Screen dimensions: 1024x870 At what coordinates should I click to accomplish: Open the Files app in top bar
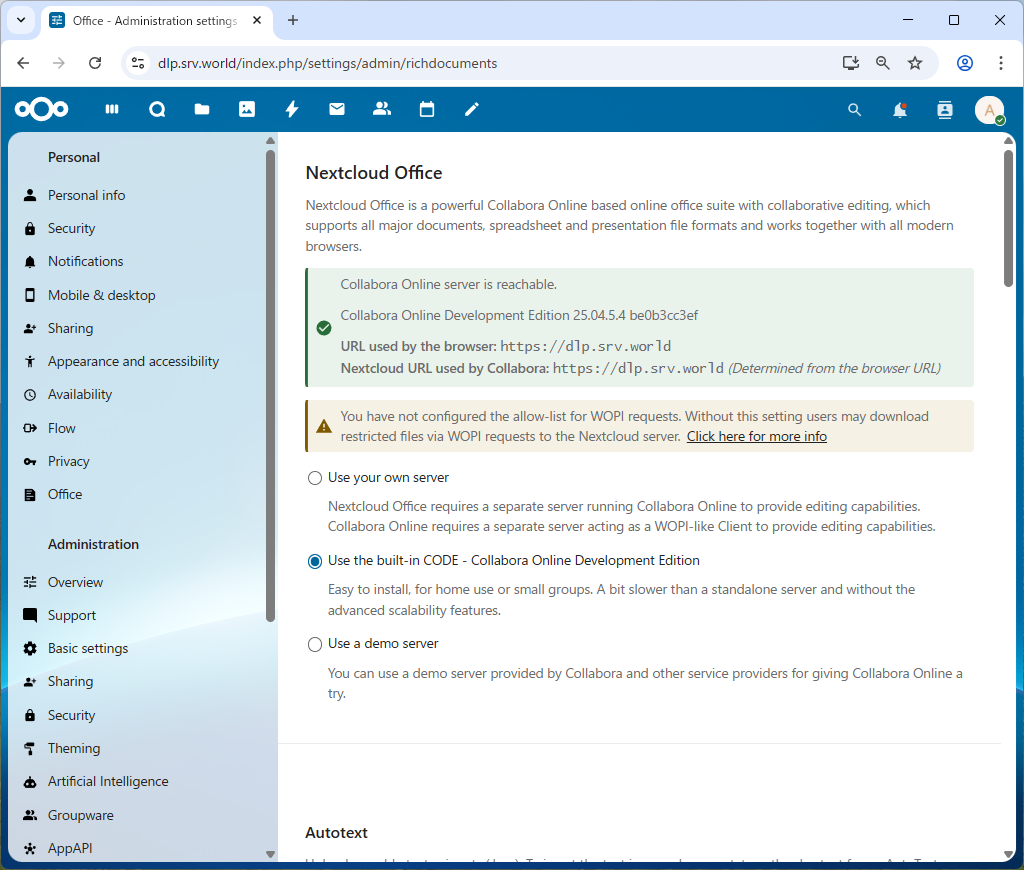click(202, 110)
